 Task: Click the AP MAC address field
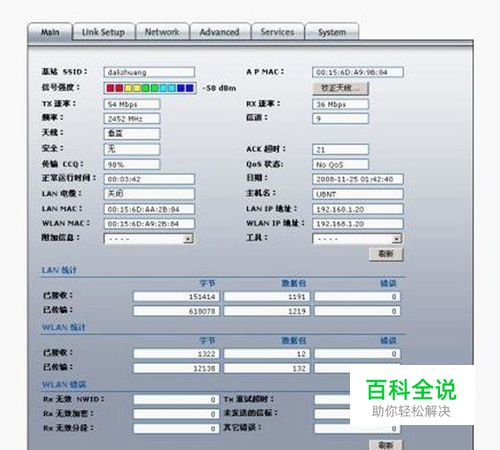pos(358,72)
